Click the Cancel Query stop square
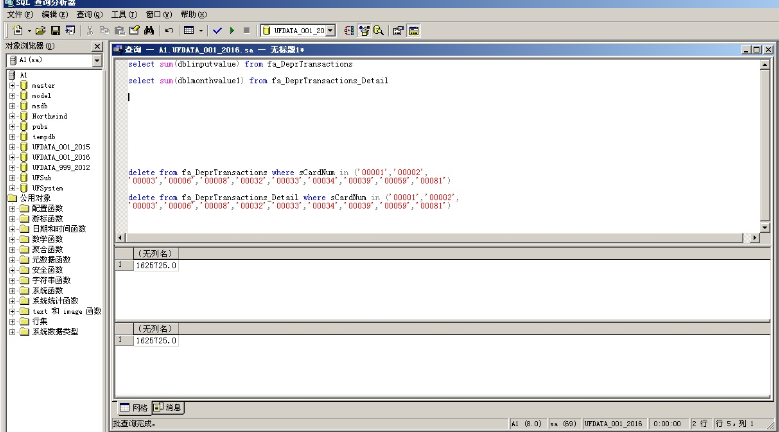Screen dimensions: 779x432 [246, 31]
